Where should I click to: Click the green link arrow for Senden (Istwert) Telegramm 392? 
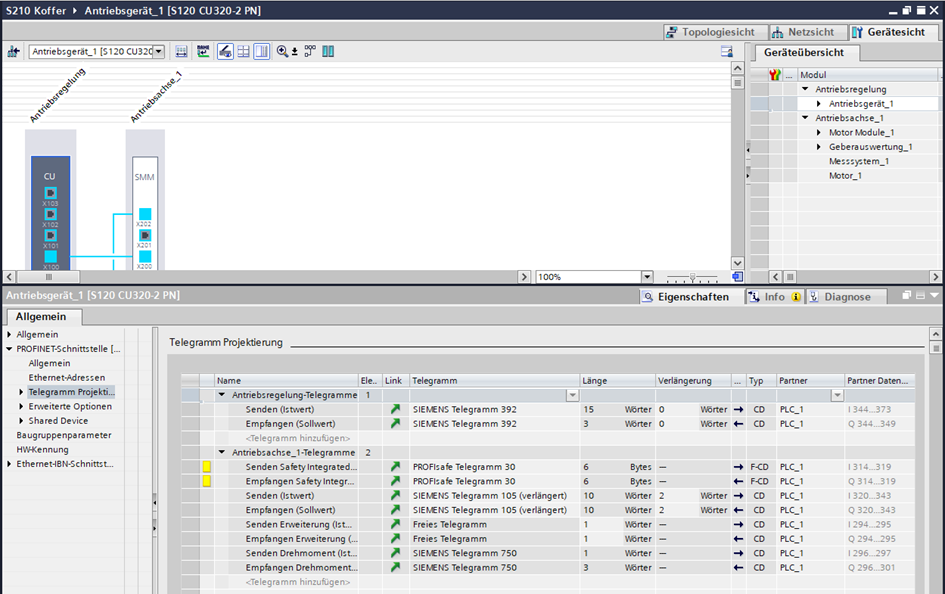(395, 410)
